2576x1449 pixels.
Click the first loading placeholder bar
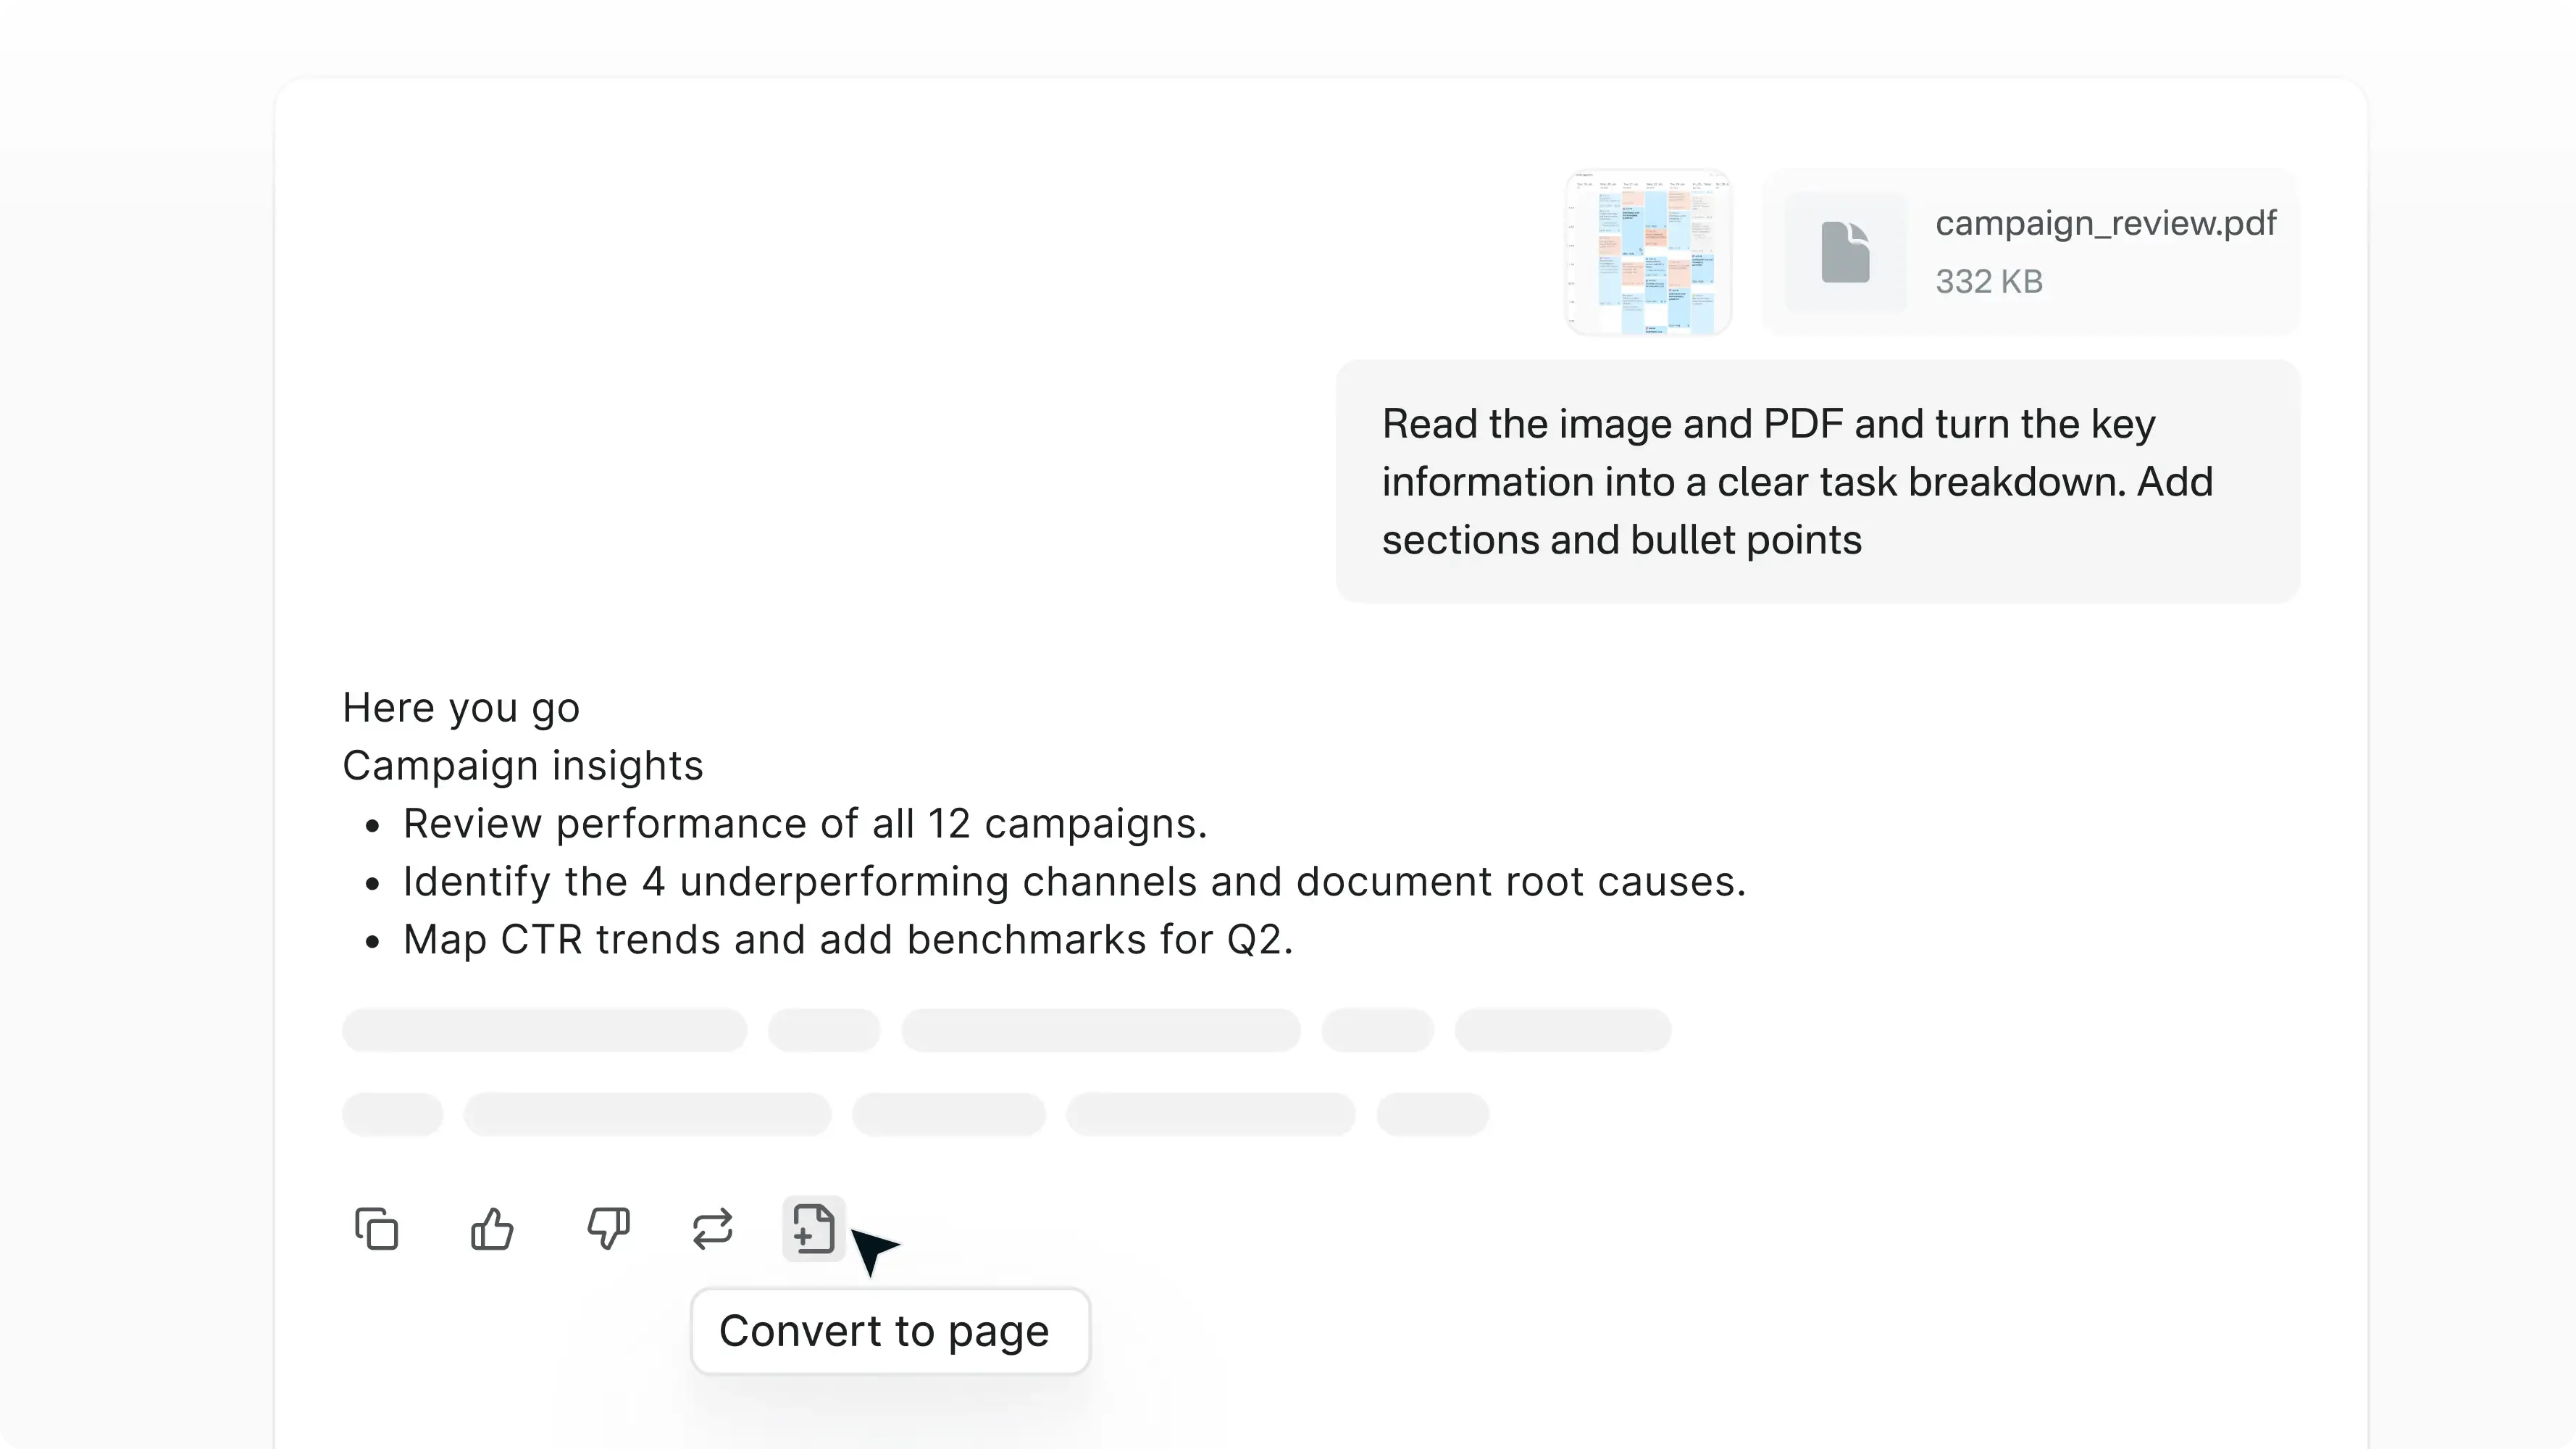[544, 1030]
